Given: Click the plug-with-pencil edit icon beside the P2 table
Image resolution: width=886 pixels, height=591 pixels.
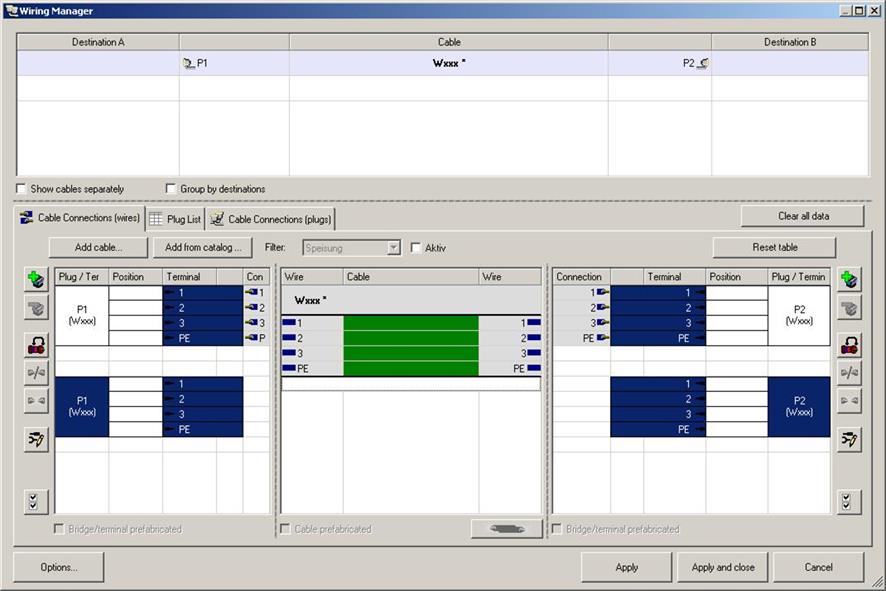Looking at the screenshot, I should click(x=849, y=439).
